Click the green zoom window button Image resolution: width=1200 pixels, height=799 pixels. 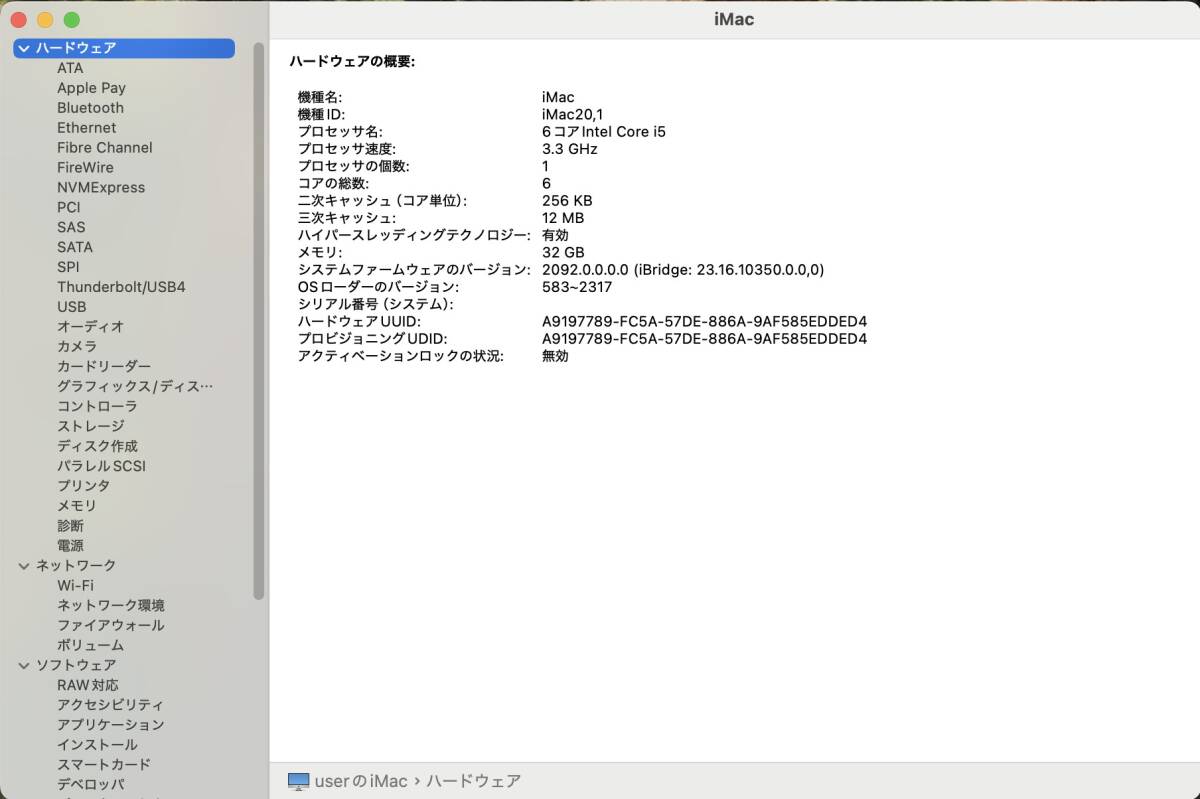71,20
